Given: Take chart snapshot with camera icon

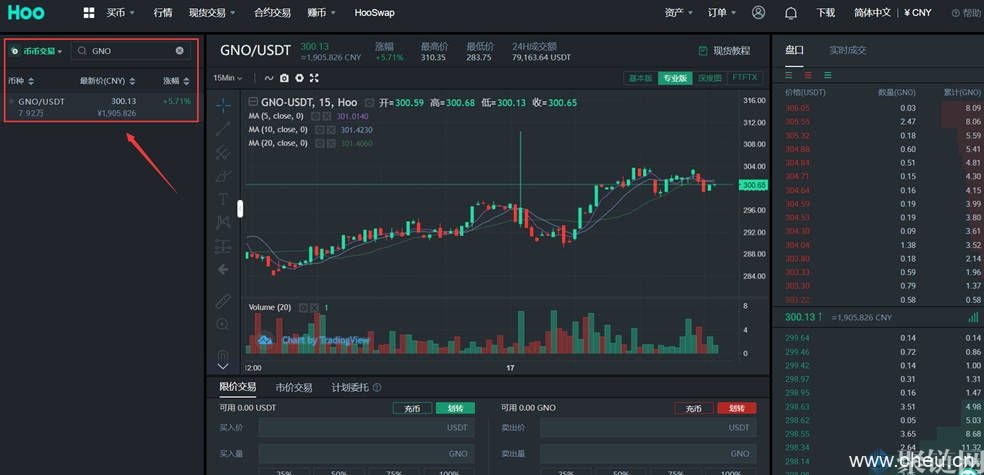Looking at the screenshot, I should [284, 77].
